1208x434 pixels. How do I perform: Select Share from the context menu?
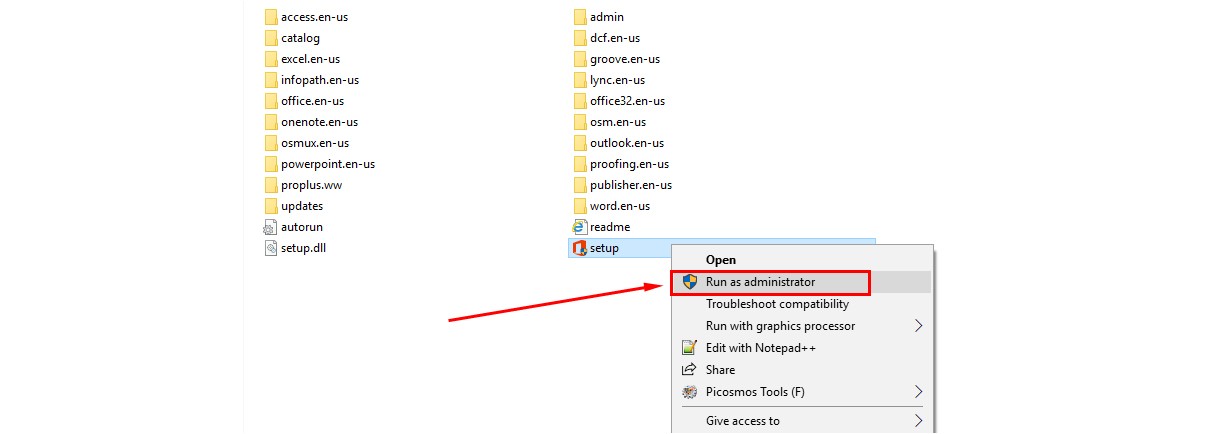coord(720,370)
